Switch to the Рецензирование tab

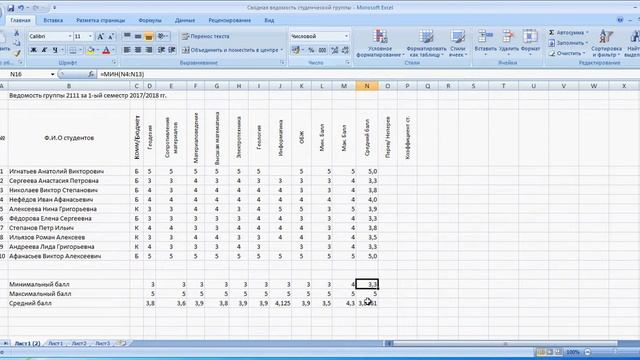229,20
